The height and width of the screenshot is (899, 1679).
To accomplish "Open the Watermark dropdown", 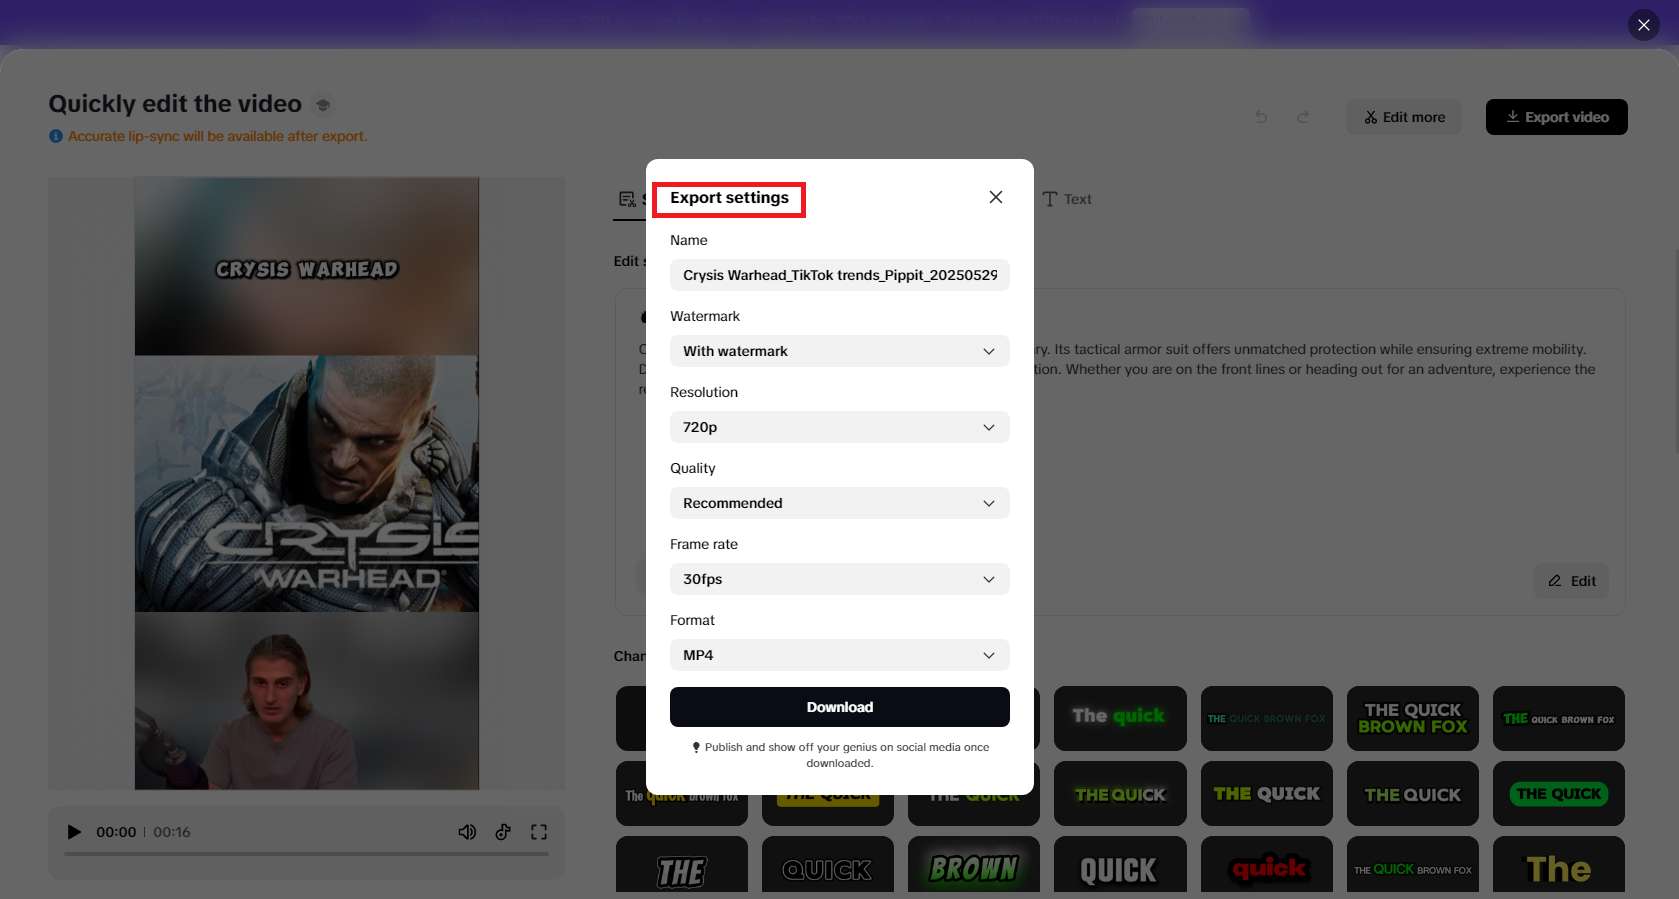I will [x=839, y=351].
